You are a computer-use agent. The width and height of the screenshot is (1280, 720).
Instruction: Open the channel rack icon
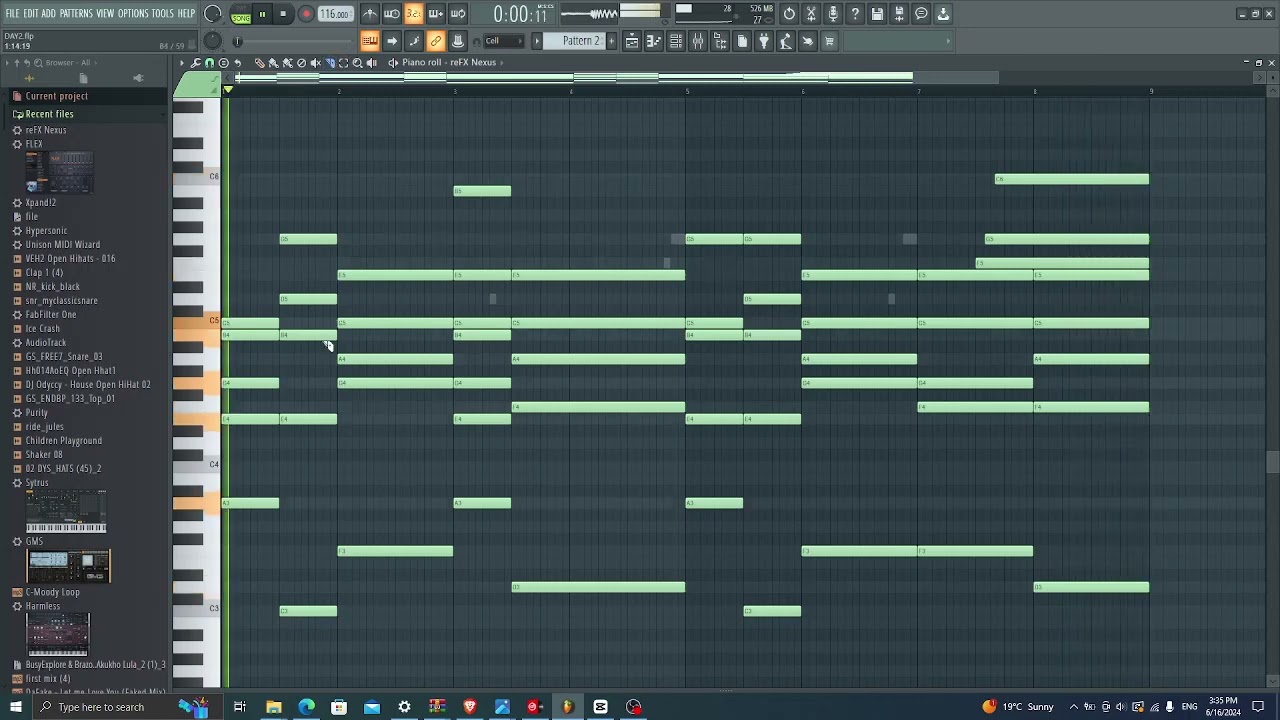pos(676,41)
